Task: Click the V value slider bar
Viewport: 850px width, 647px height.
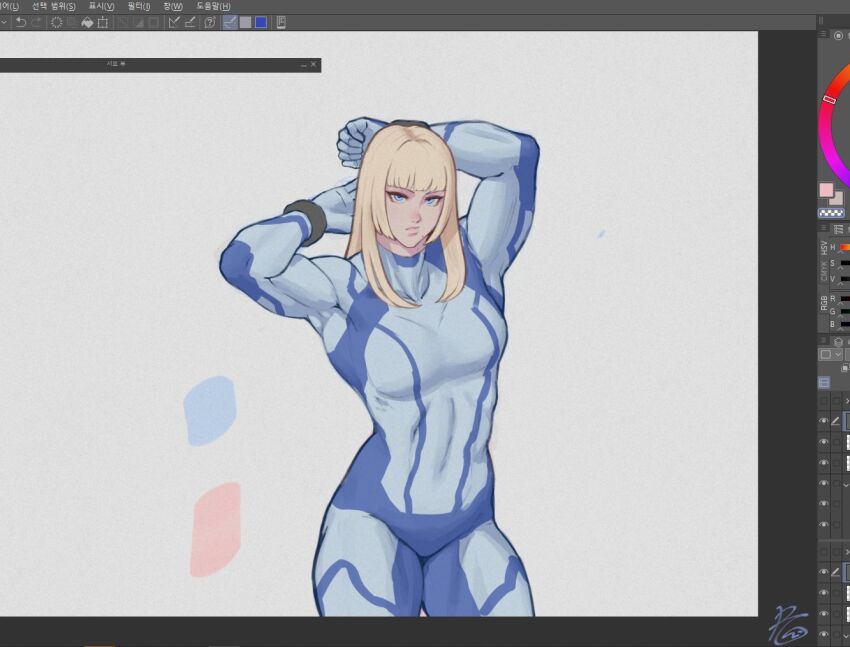Action: tap(845, 279)
